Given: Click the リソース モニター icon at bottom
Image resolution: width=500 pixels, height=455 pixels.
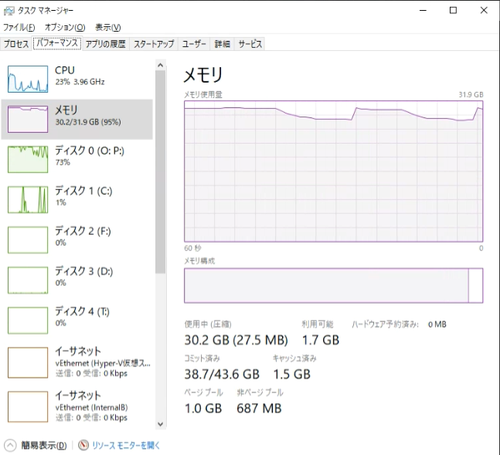Looking at the screenshot, I should pos(83,445).
